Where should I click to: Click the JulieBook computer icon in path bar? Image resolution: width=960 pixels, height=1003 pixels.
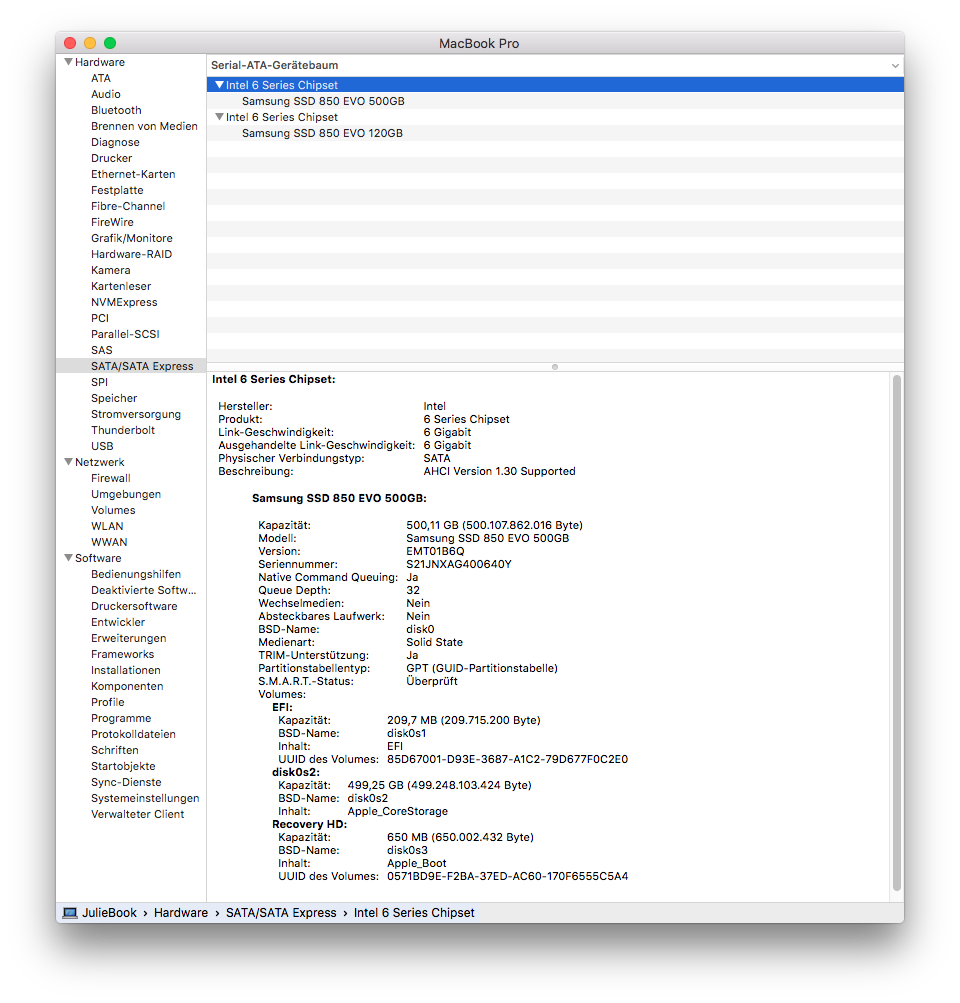[x=70, y=913]
